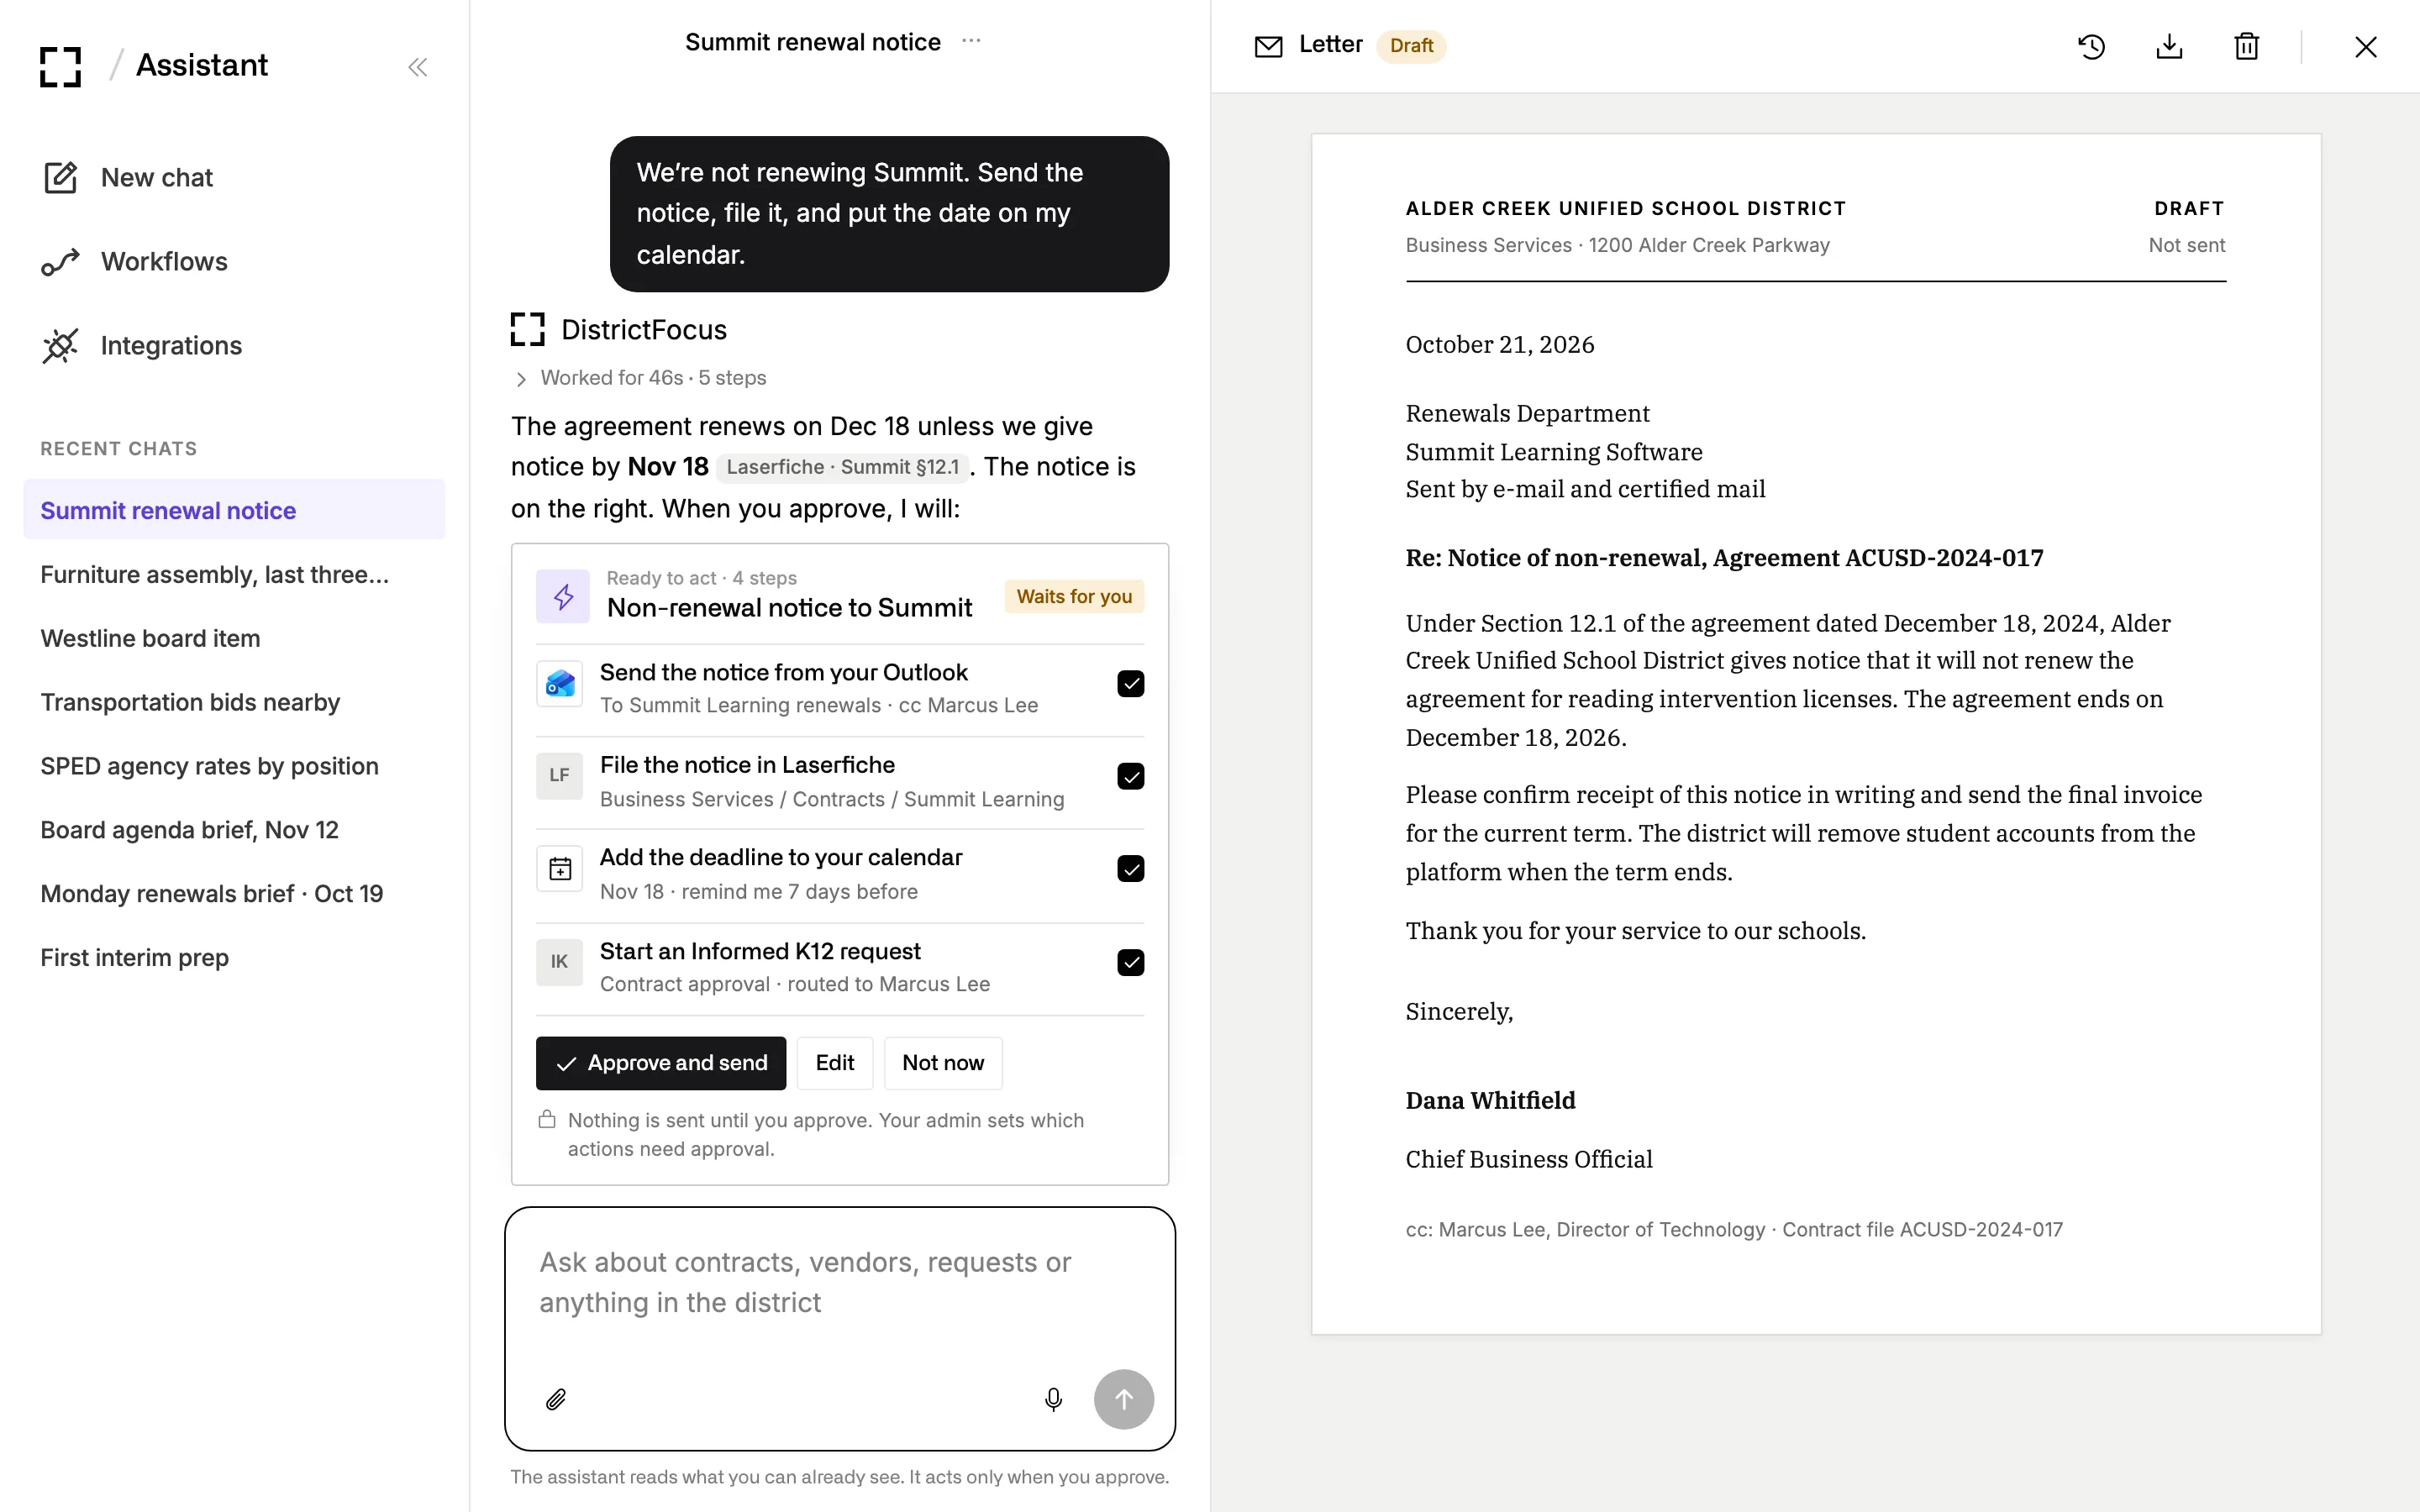The image size is (2420, 1512).
Task: Start a New chat
Action: tap(128, 178)
